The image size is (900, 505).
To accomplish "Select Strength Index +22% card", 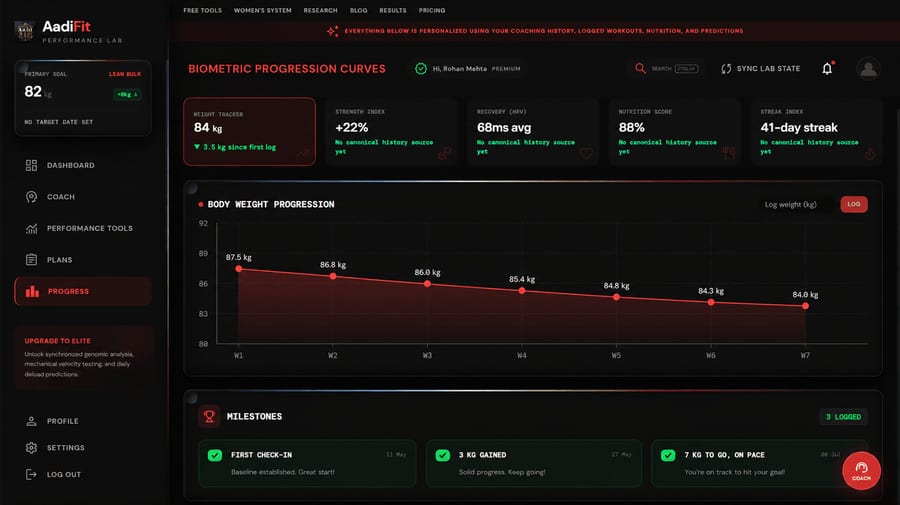I will pyautogui.click(x=391, y=131).
